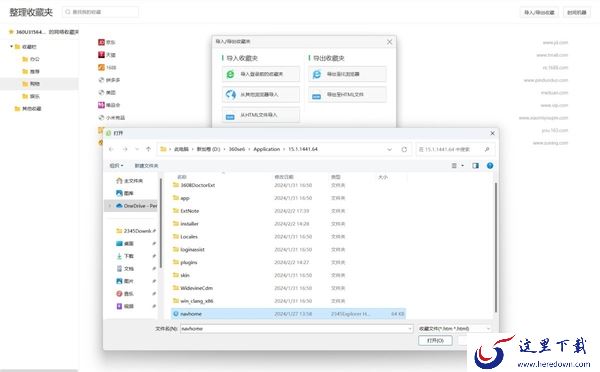Click the Open dialog folder search field
Image resolution: width=600 pixels, height=372 pixels.
455,149
